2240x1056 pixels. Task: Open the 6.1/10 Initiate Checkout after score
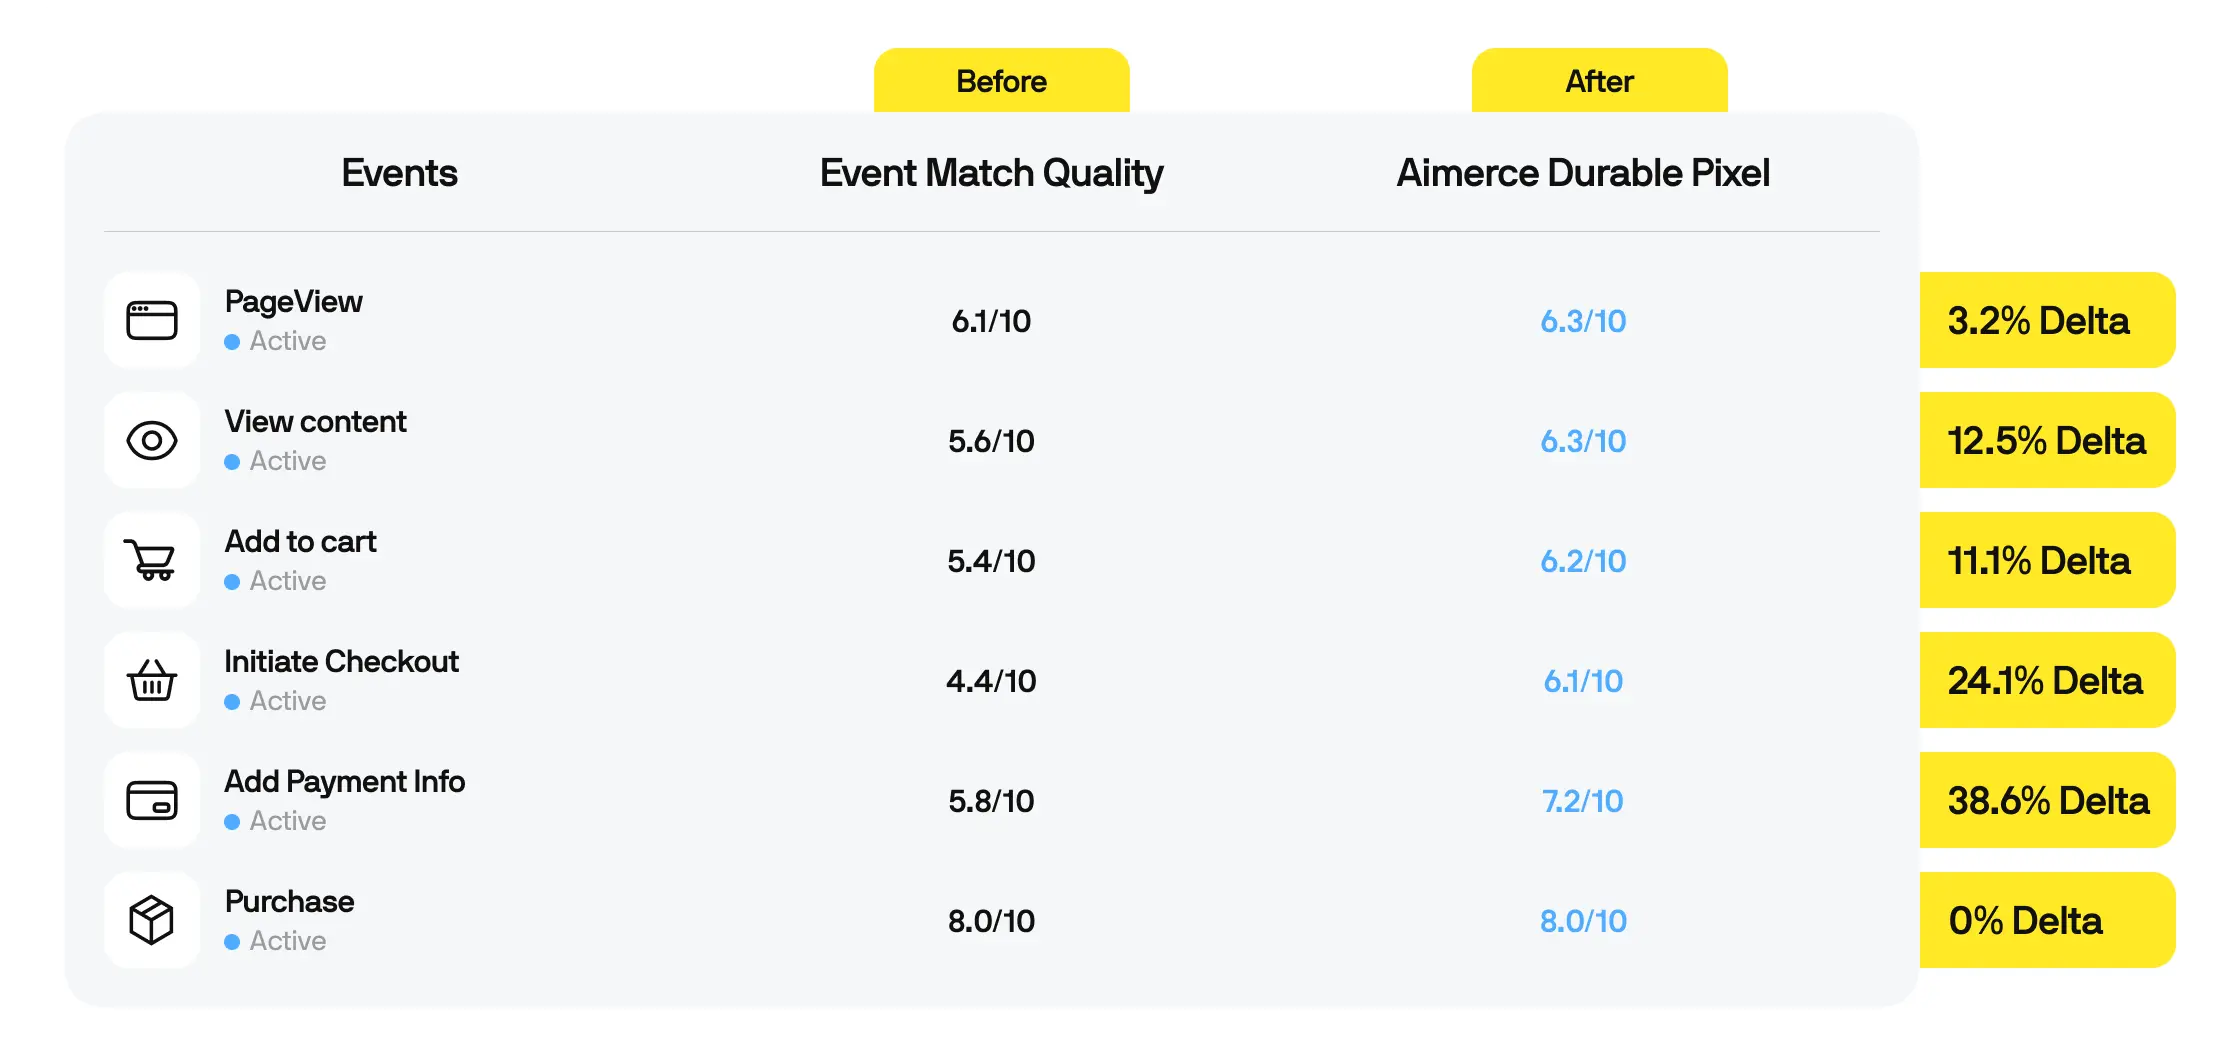1583,681
